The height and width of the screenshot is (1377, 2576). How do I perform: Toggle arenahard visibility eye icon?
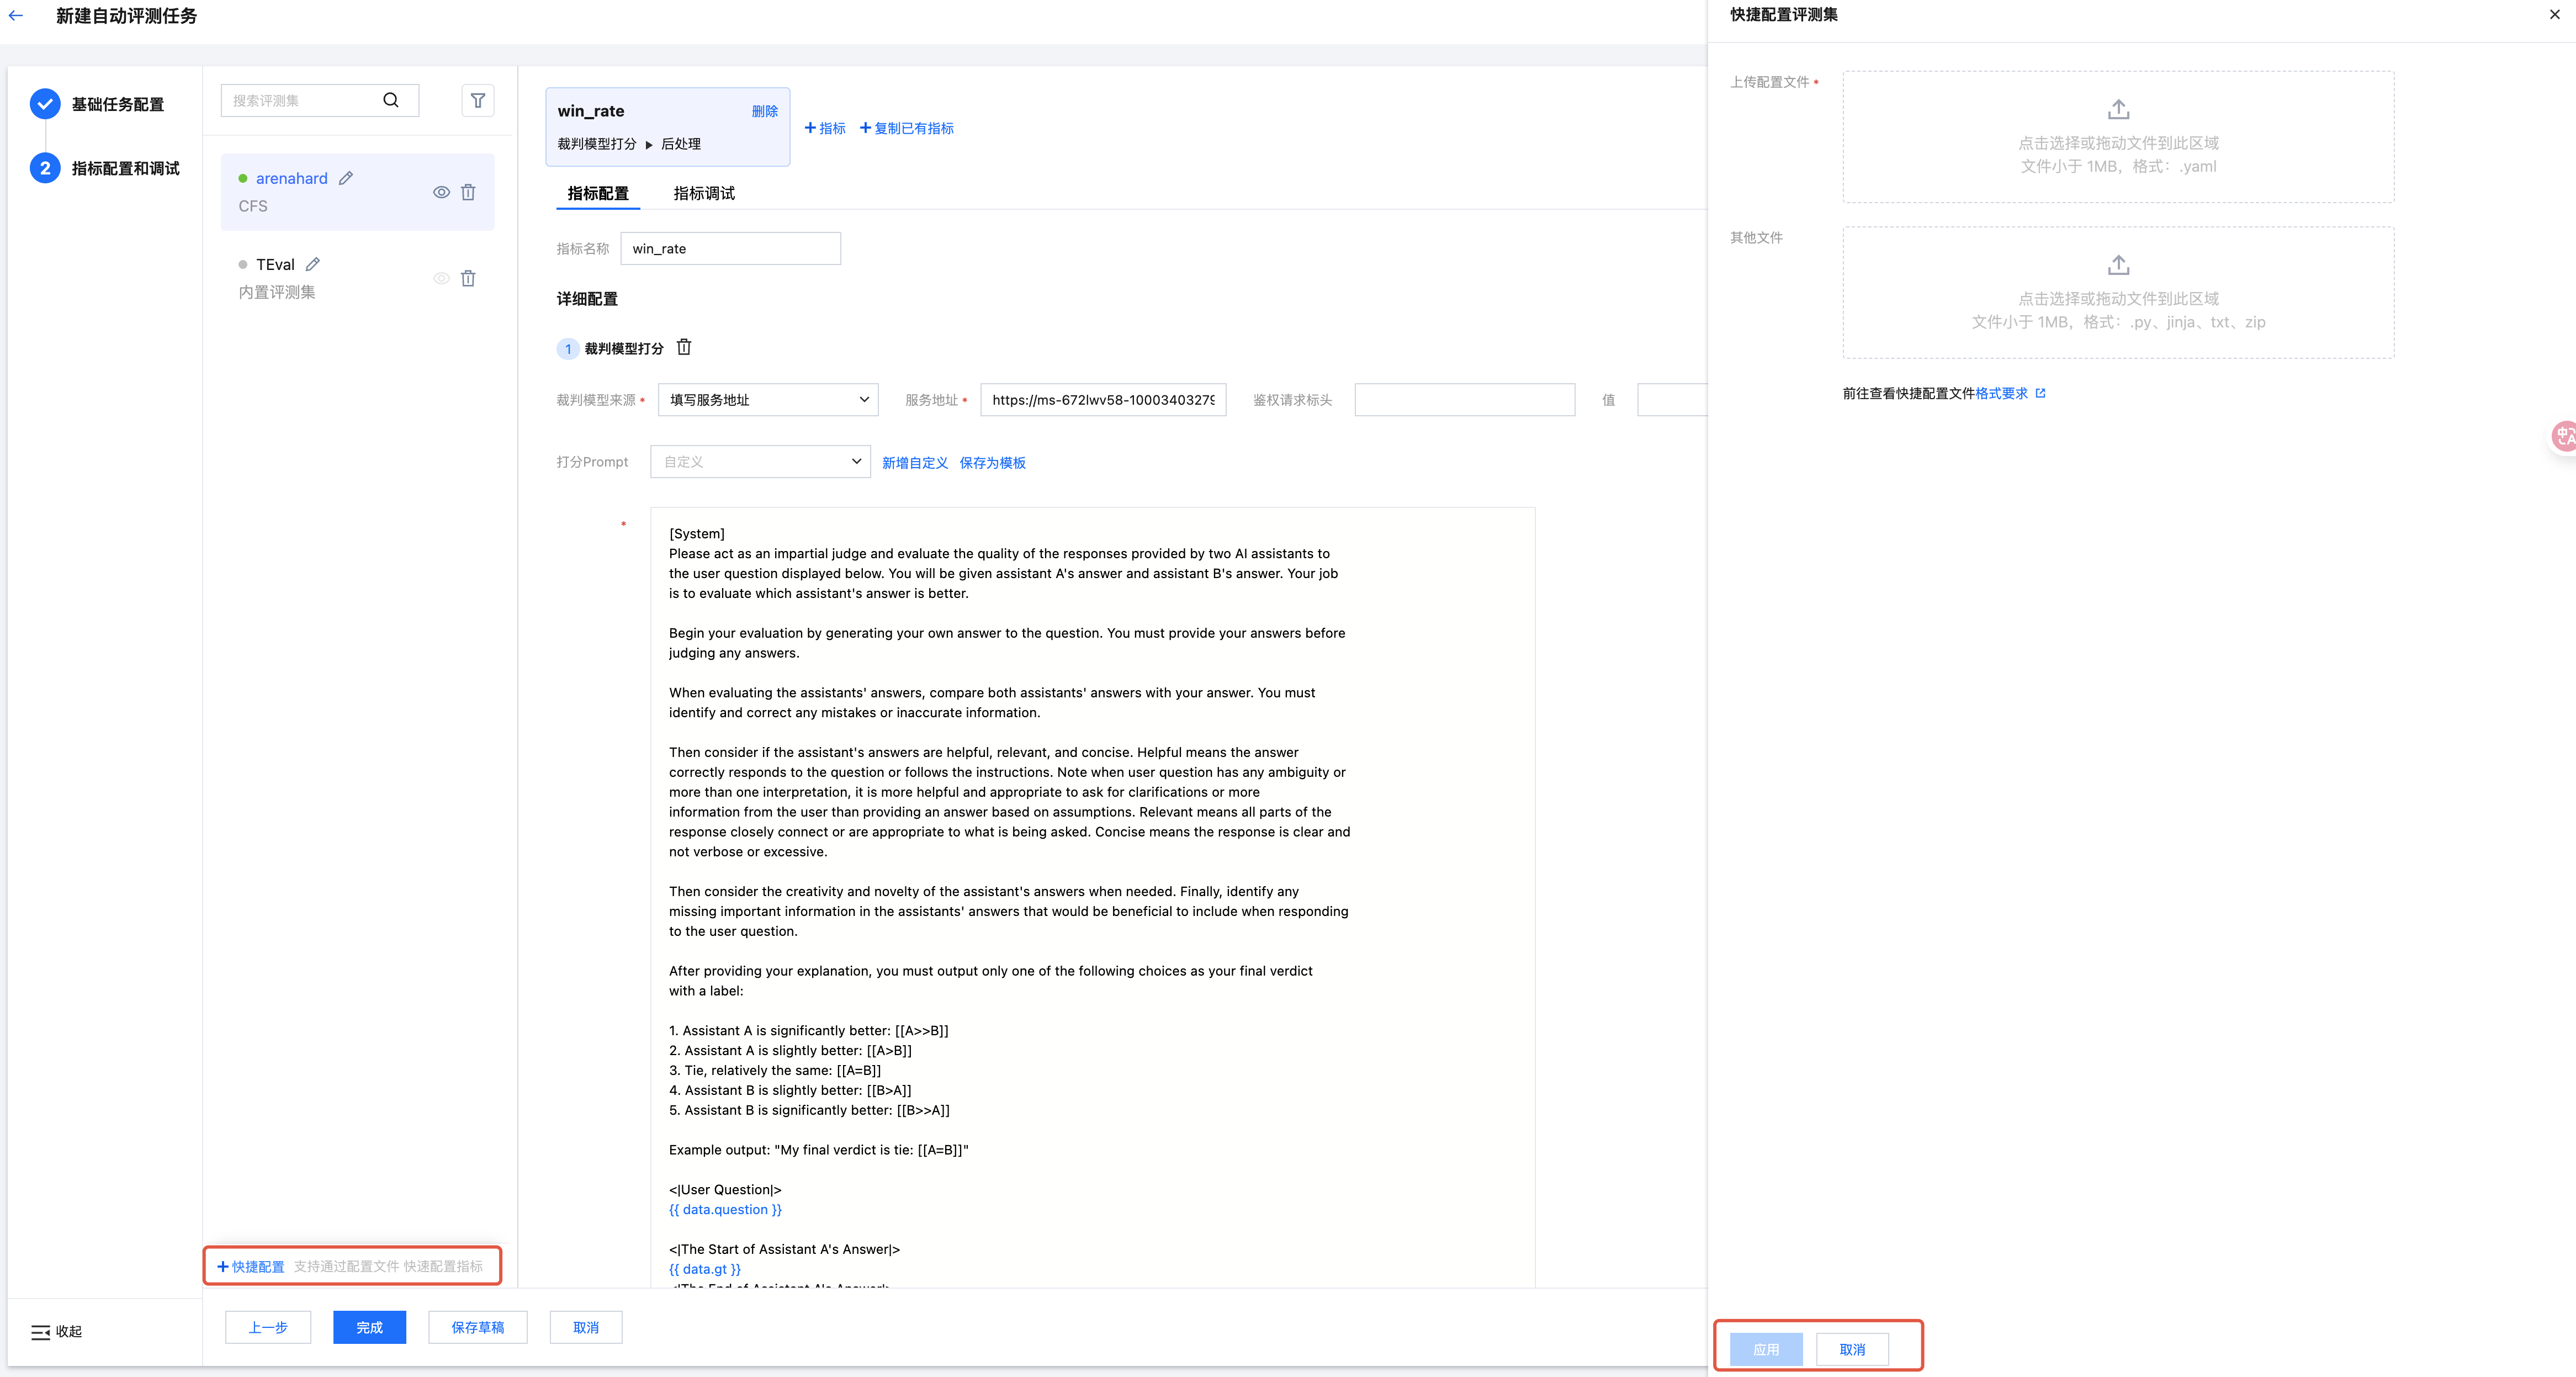pos(441,192)
